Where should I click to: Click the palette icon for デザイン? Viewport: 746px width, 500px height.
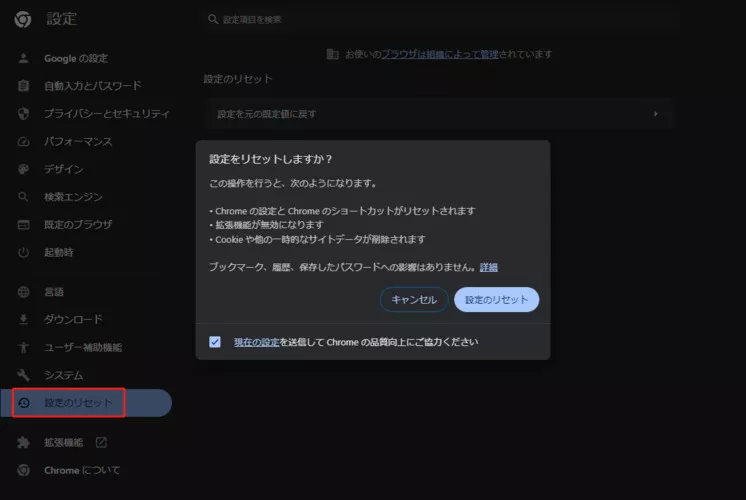coord(23,169)
